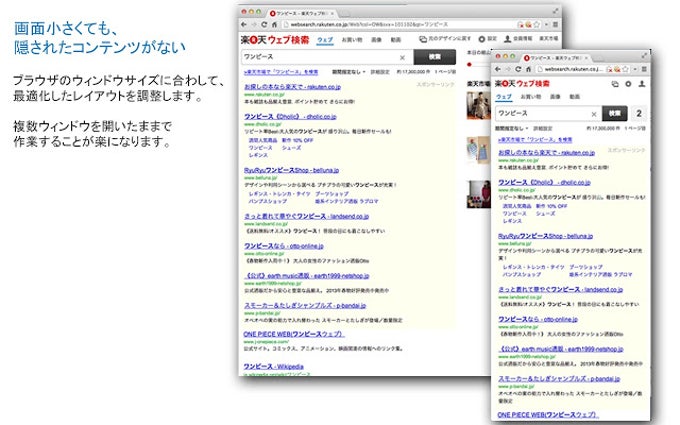Open 期間指定なし dropdown in small window
The height and width of the screenshot is (425, 680).
coord(512,129)
